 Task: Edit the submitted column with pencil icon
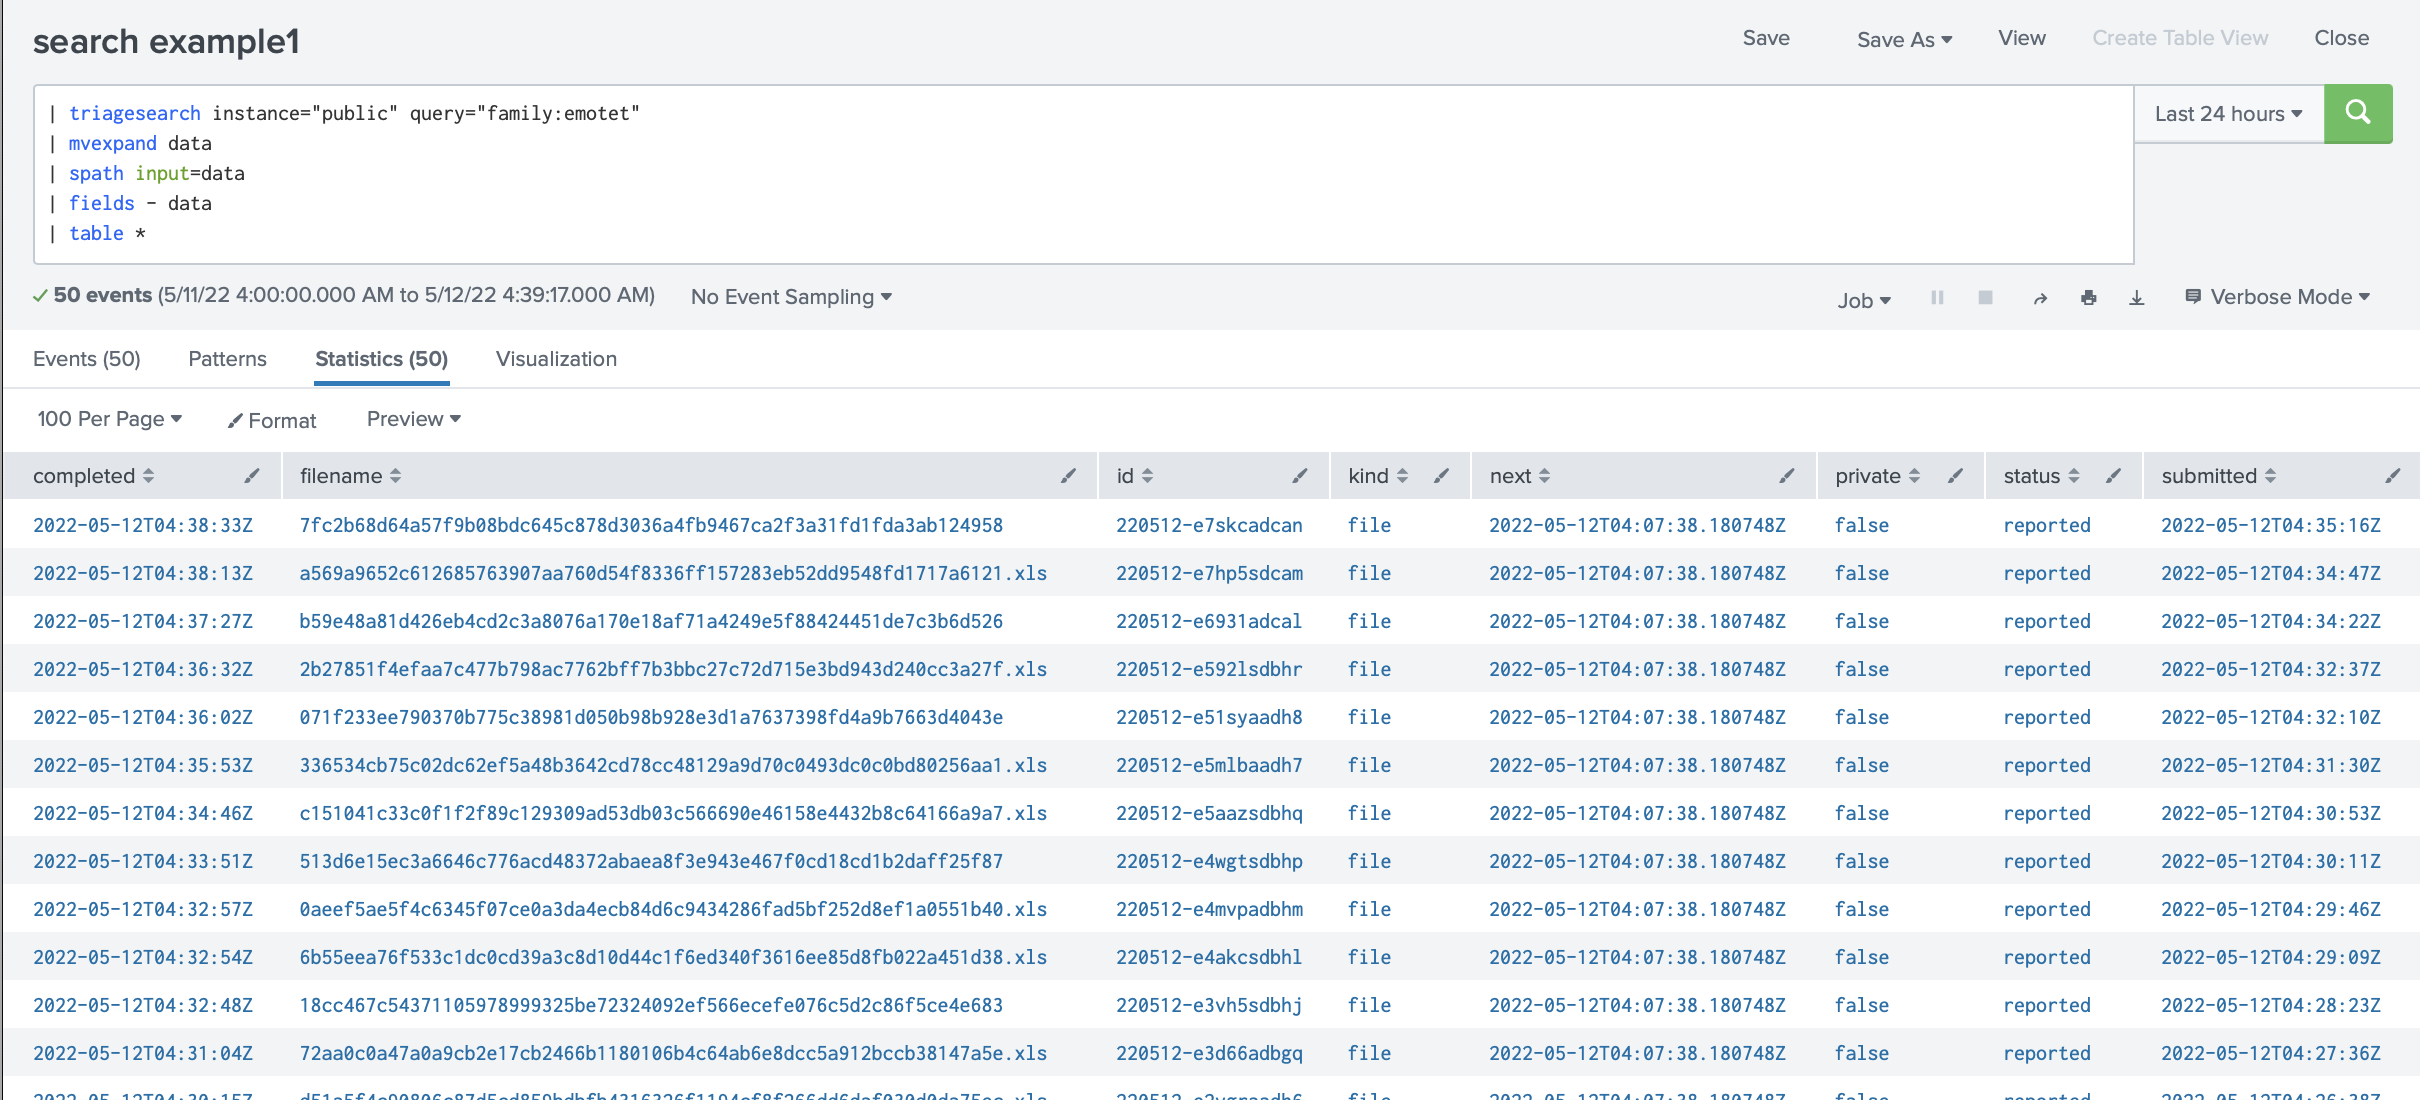point(2392,476)
